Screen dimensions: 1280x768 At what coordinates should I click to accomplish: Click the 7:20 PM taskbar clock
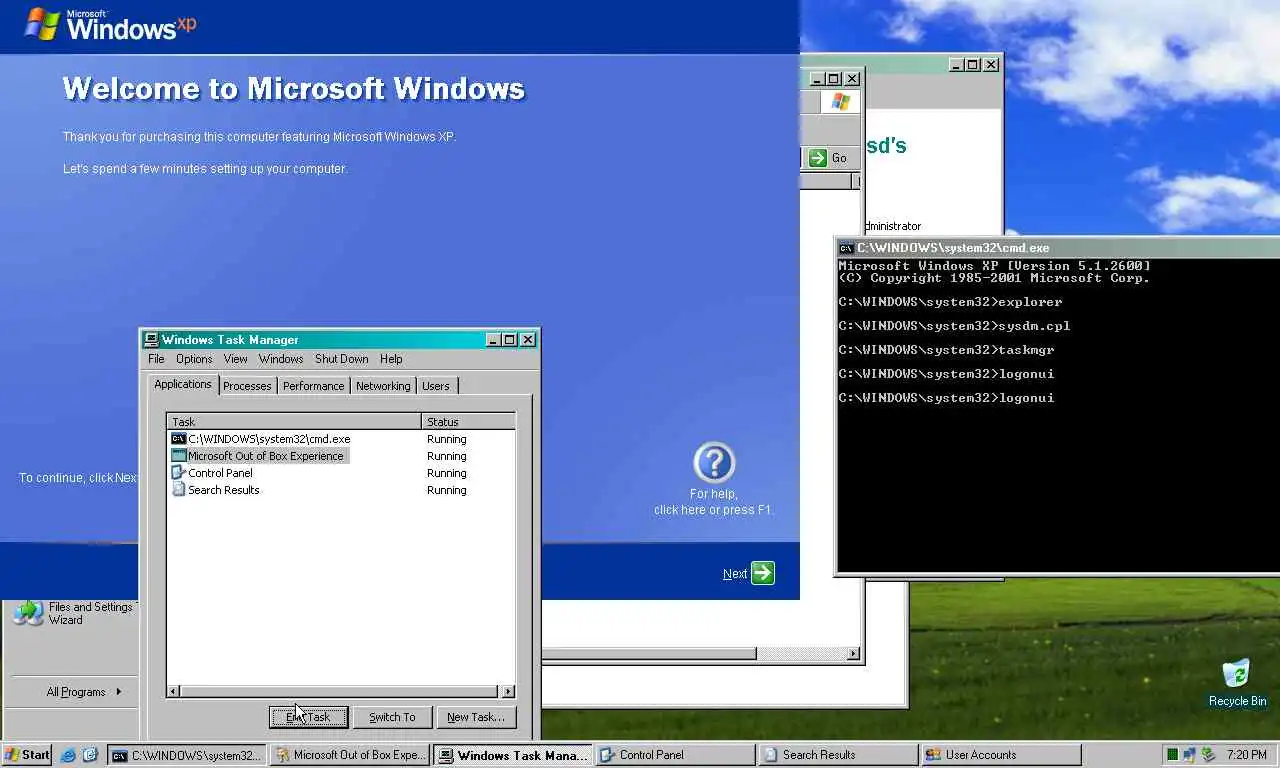[x=1246, y=755]
